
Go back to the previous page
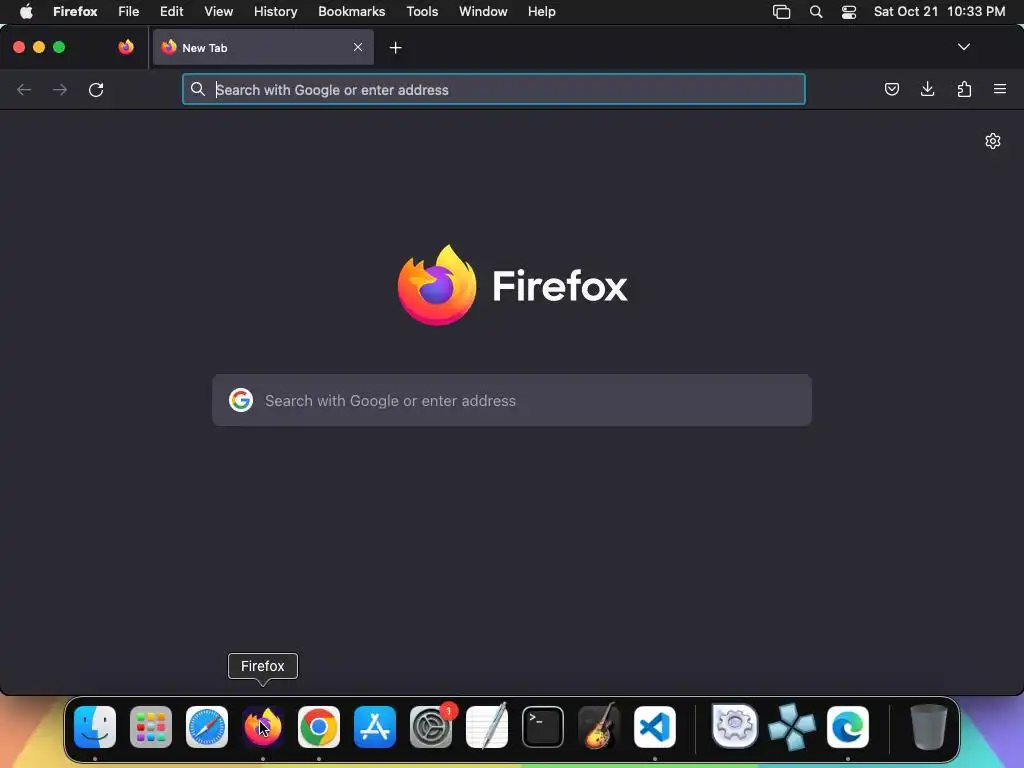(24, 89)
